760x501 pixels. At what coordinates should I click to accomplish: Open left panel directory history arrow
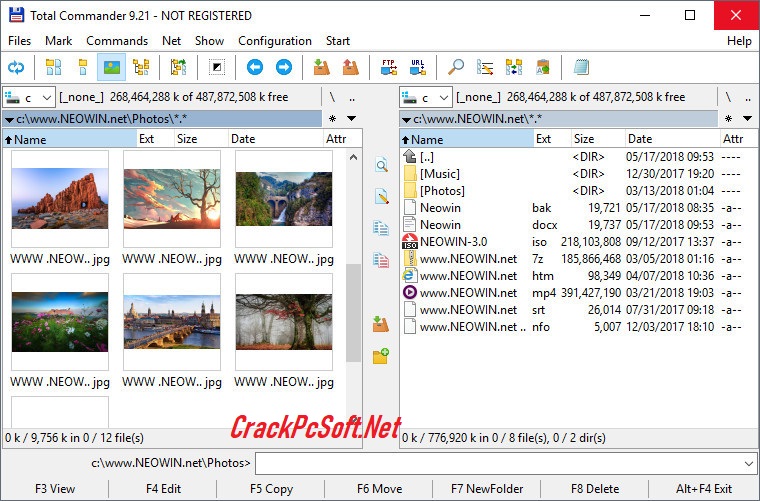tap(352, 118)
